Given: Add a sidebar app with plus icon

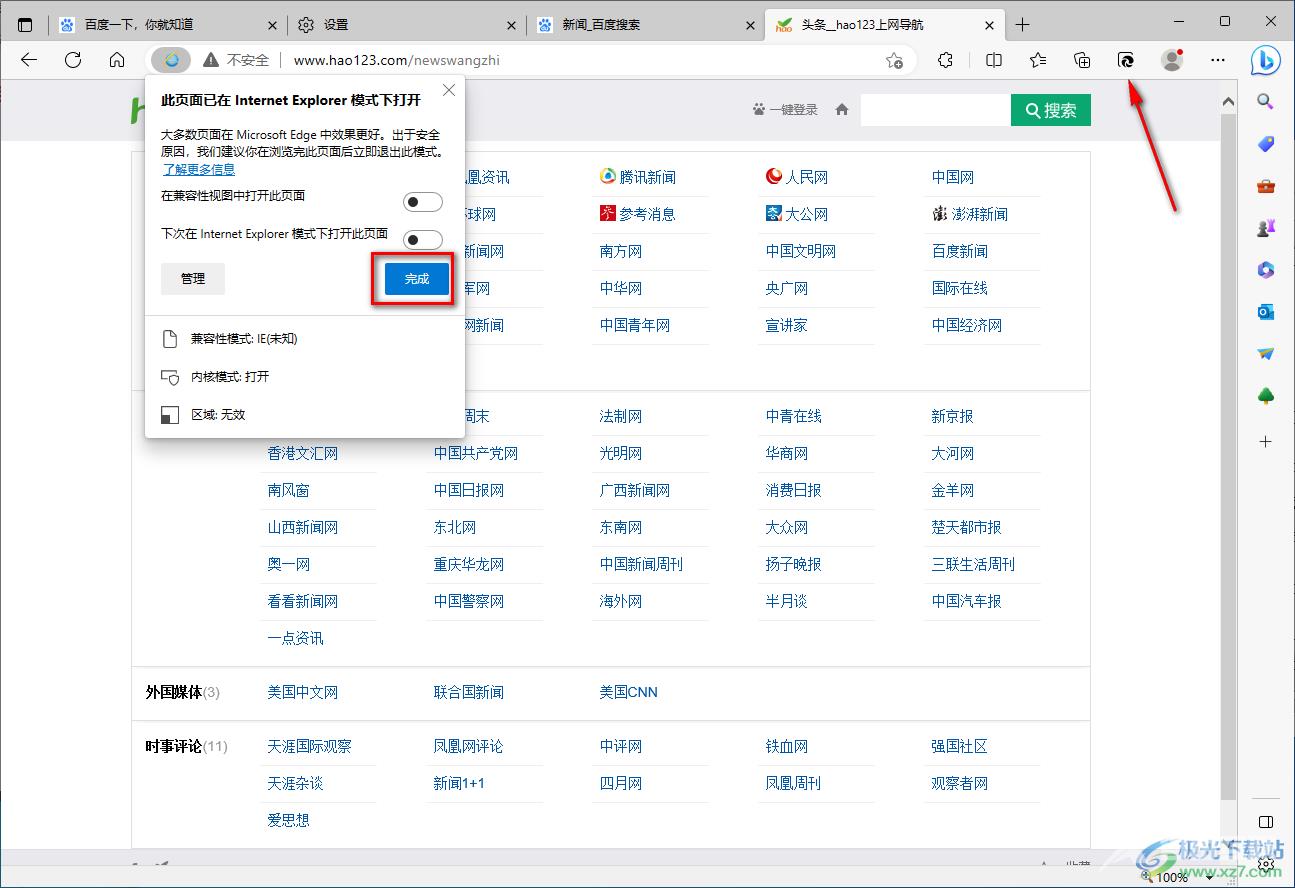Looking at the screenshot, I should [1266, 441].
